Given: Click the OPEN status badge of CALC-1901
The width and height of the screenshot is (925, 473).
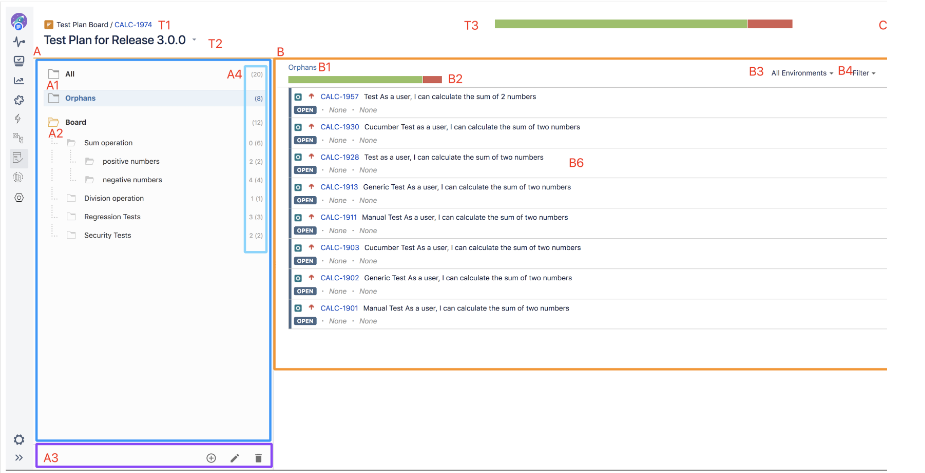Looking at the screenshot, I should point(305,321).
